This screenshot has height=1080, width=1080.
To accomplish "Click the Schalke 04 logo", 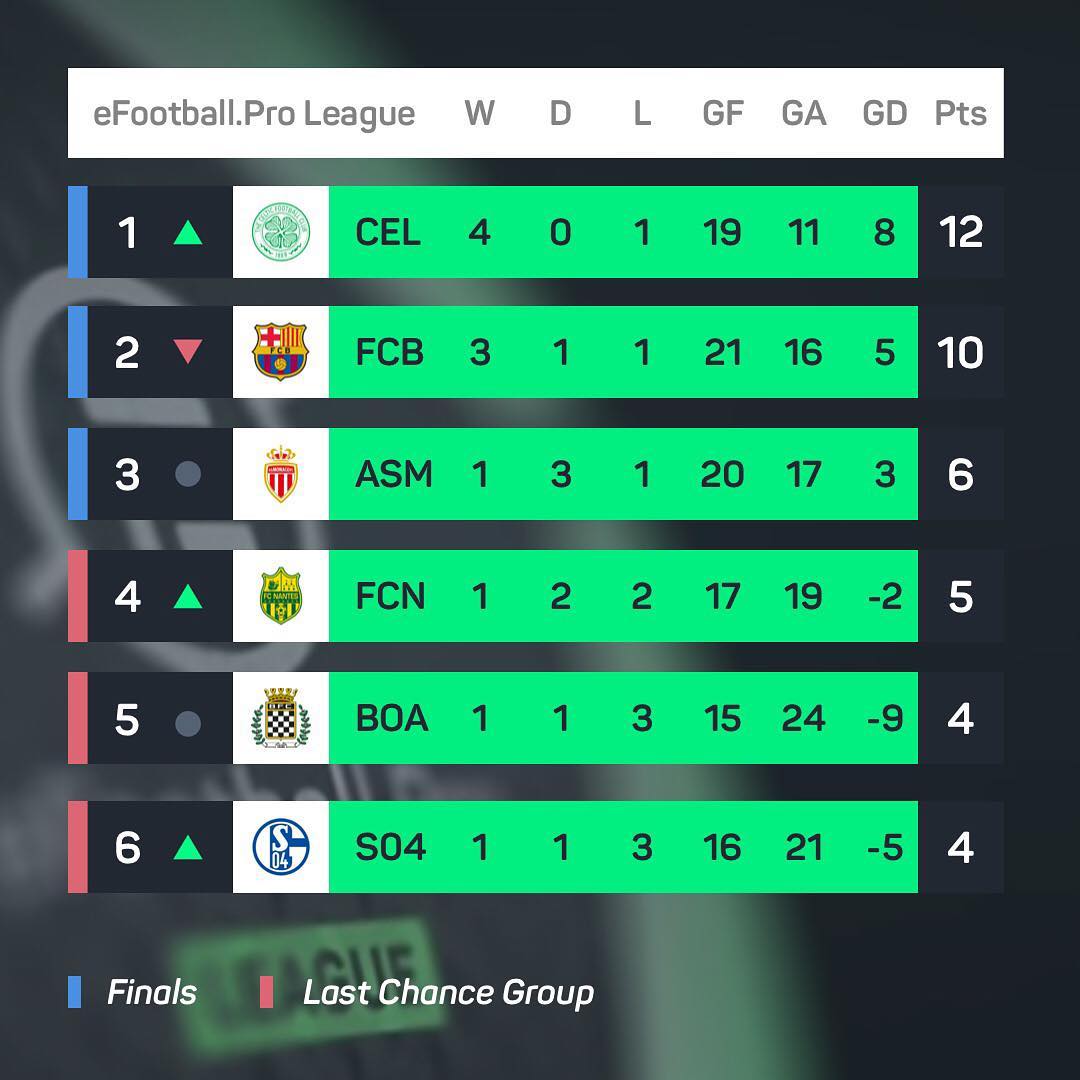I will tap(280, 847).
